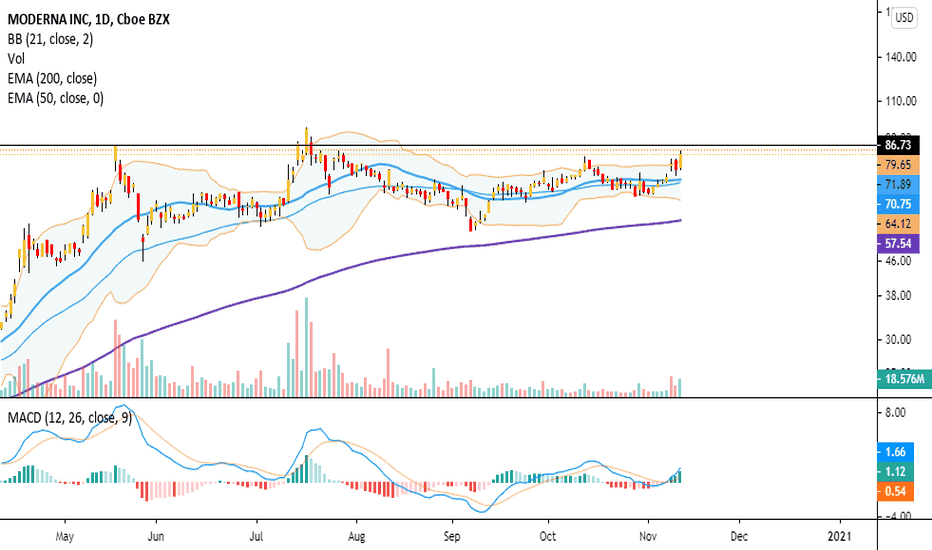
Task: Click the 1.12 MACD histogram value label
Action: (x=895, y=472)
